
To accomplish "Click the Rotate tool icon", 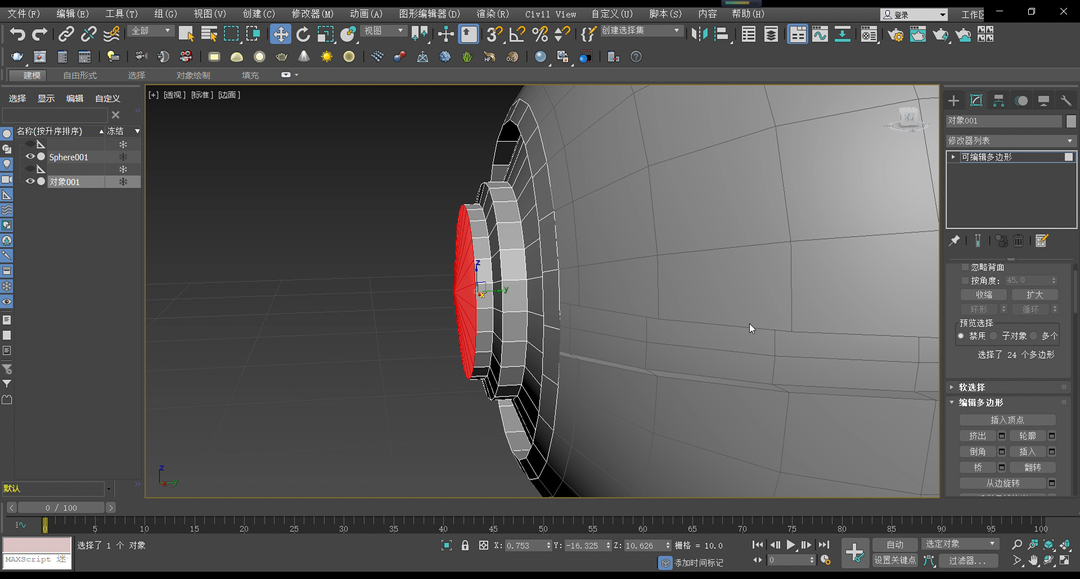I will (303, 34).
